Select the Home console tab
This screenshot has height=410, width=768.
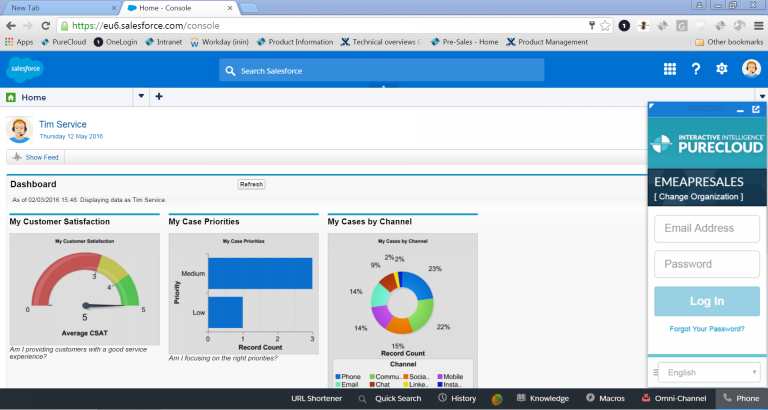(69, 97)
